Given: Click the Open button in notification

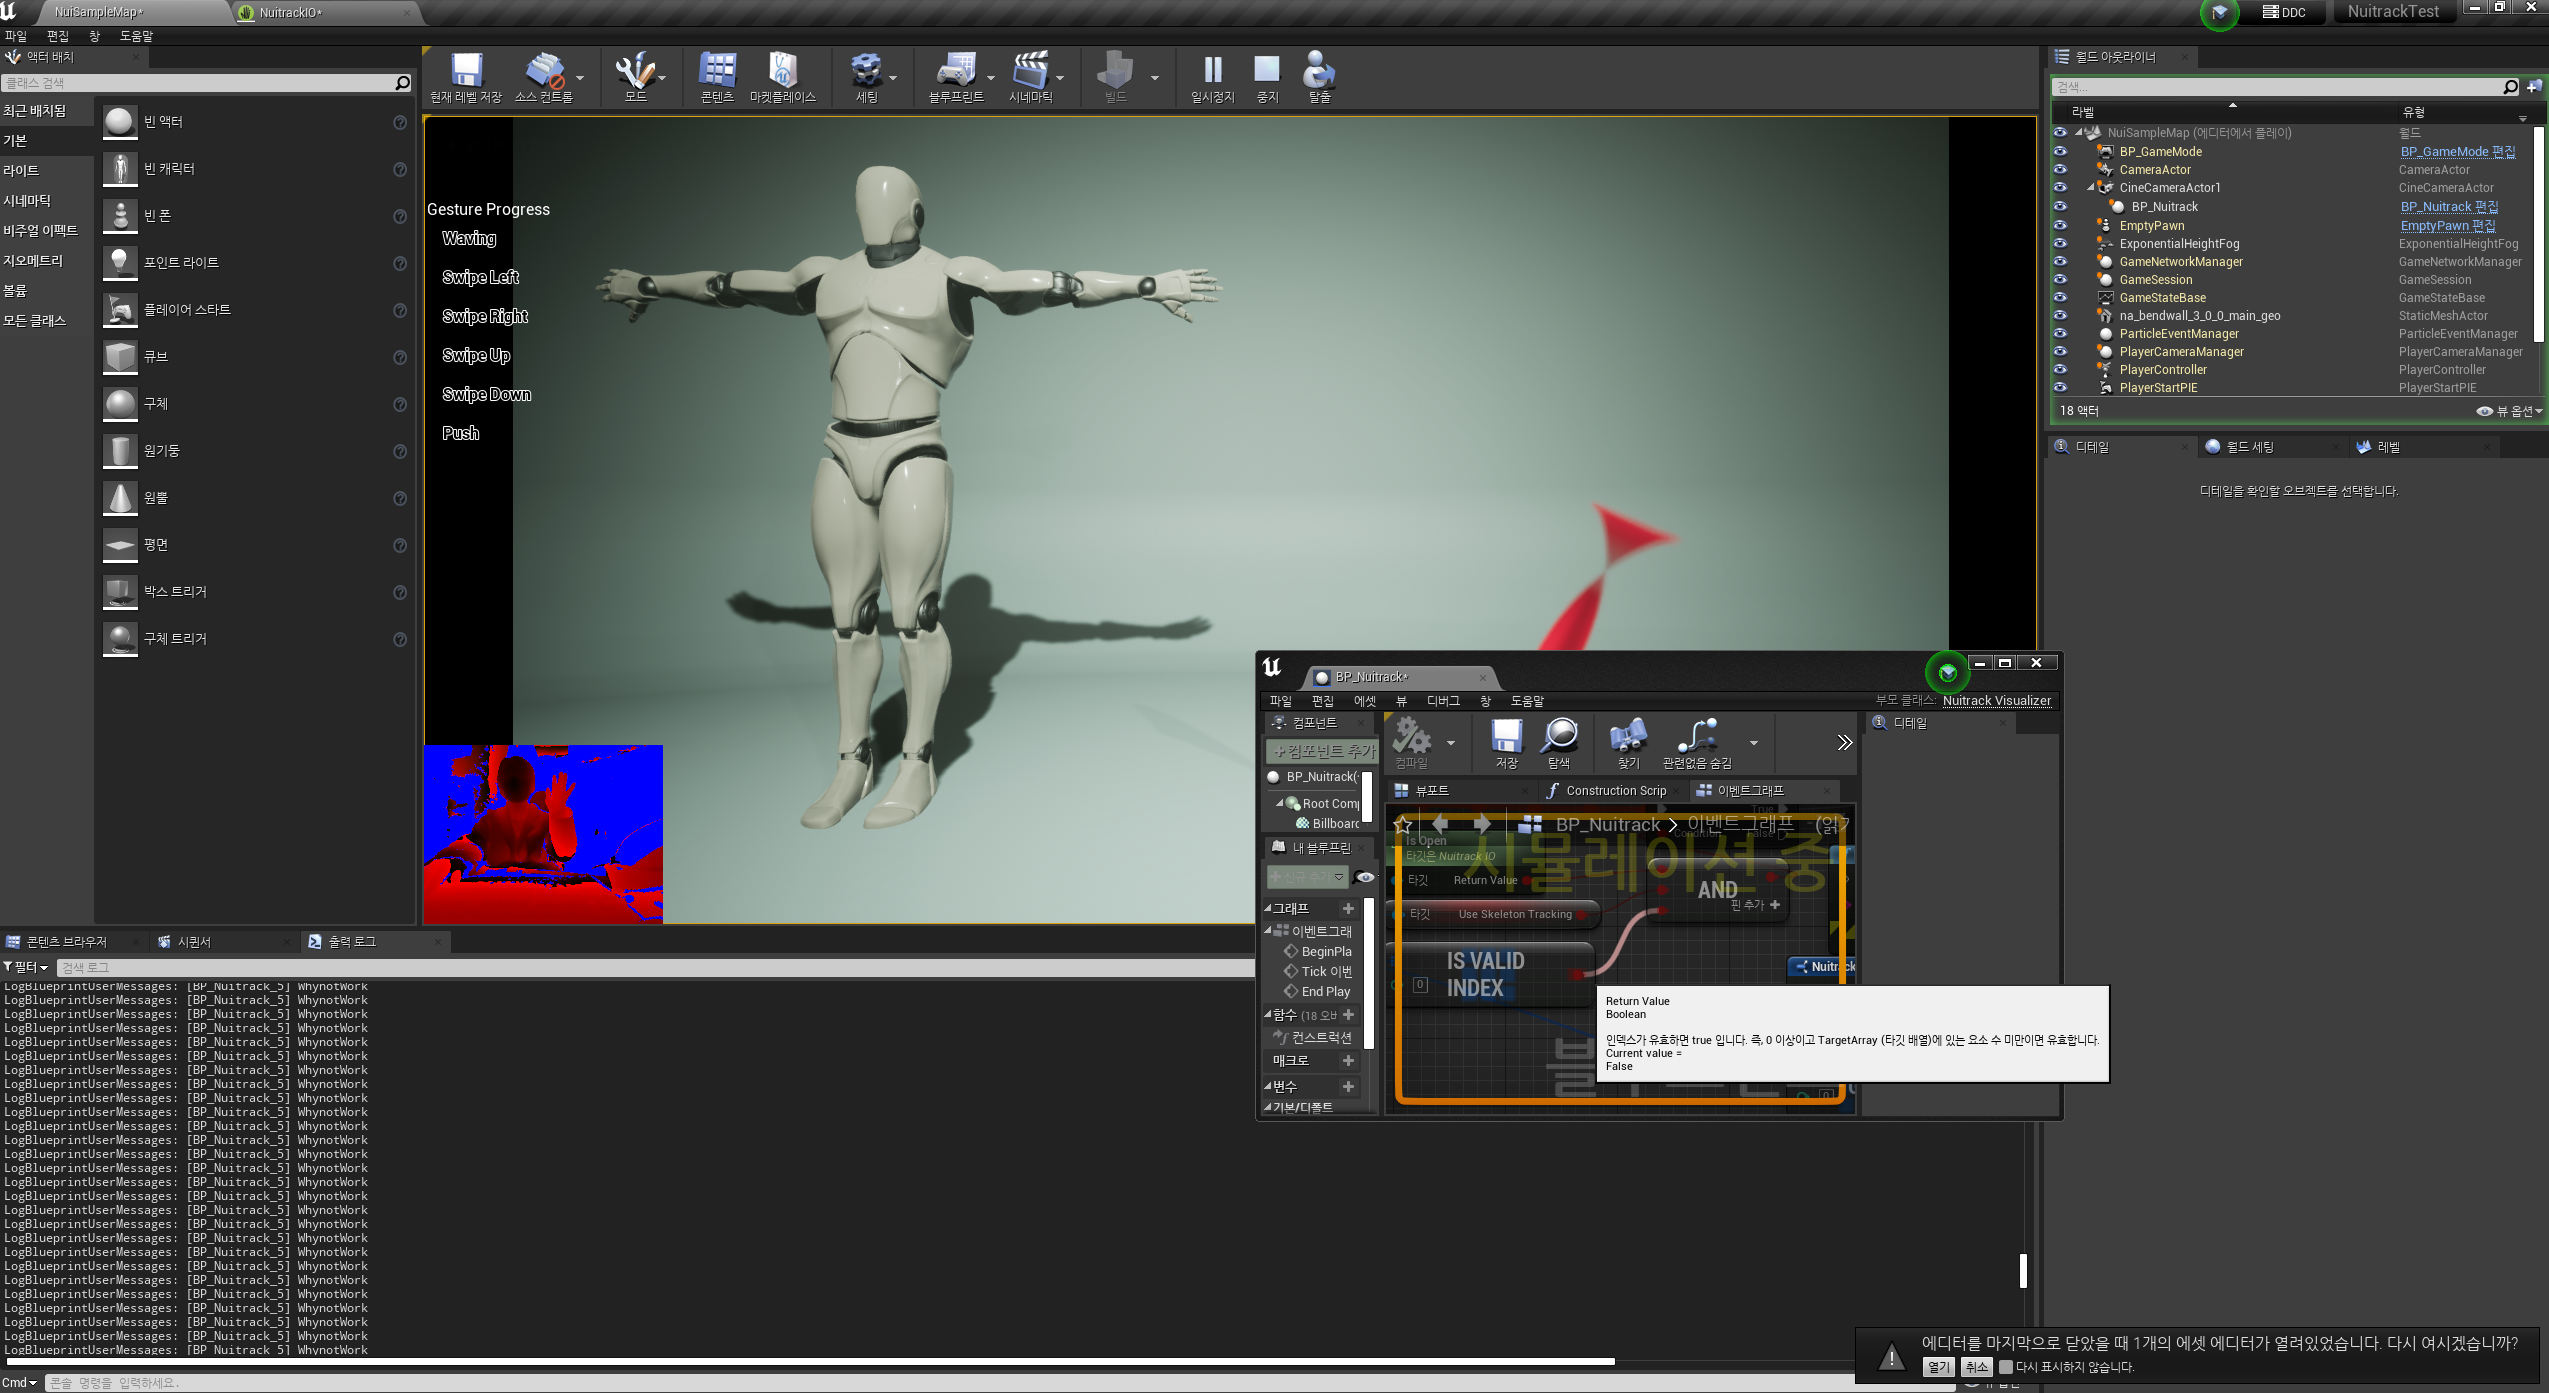Looking at the screenshot, I should [x=1938, y=1367].
